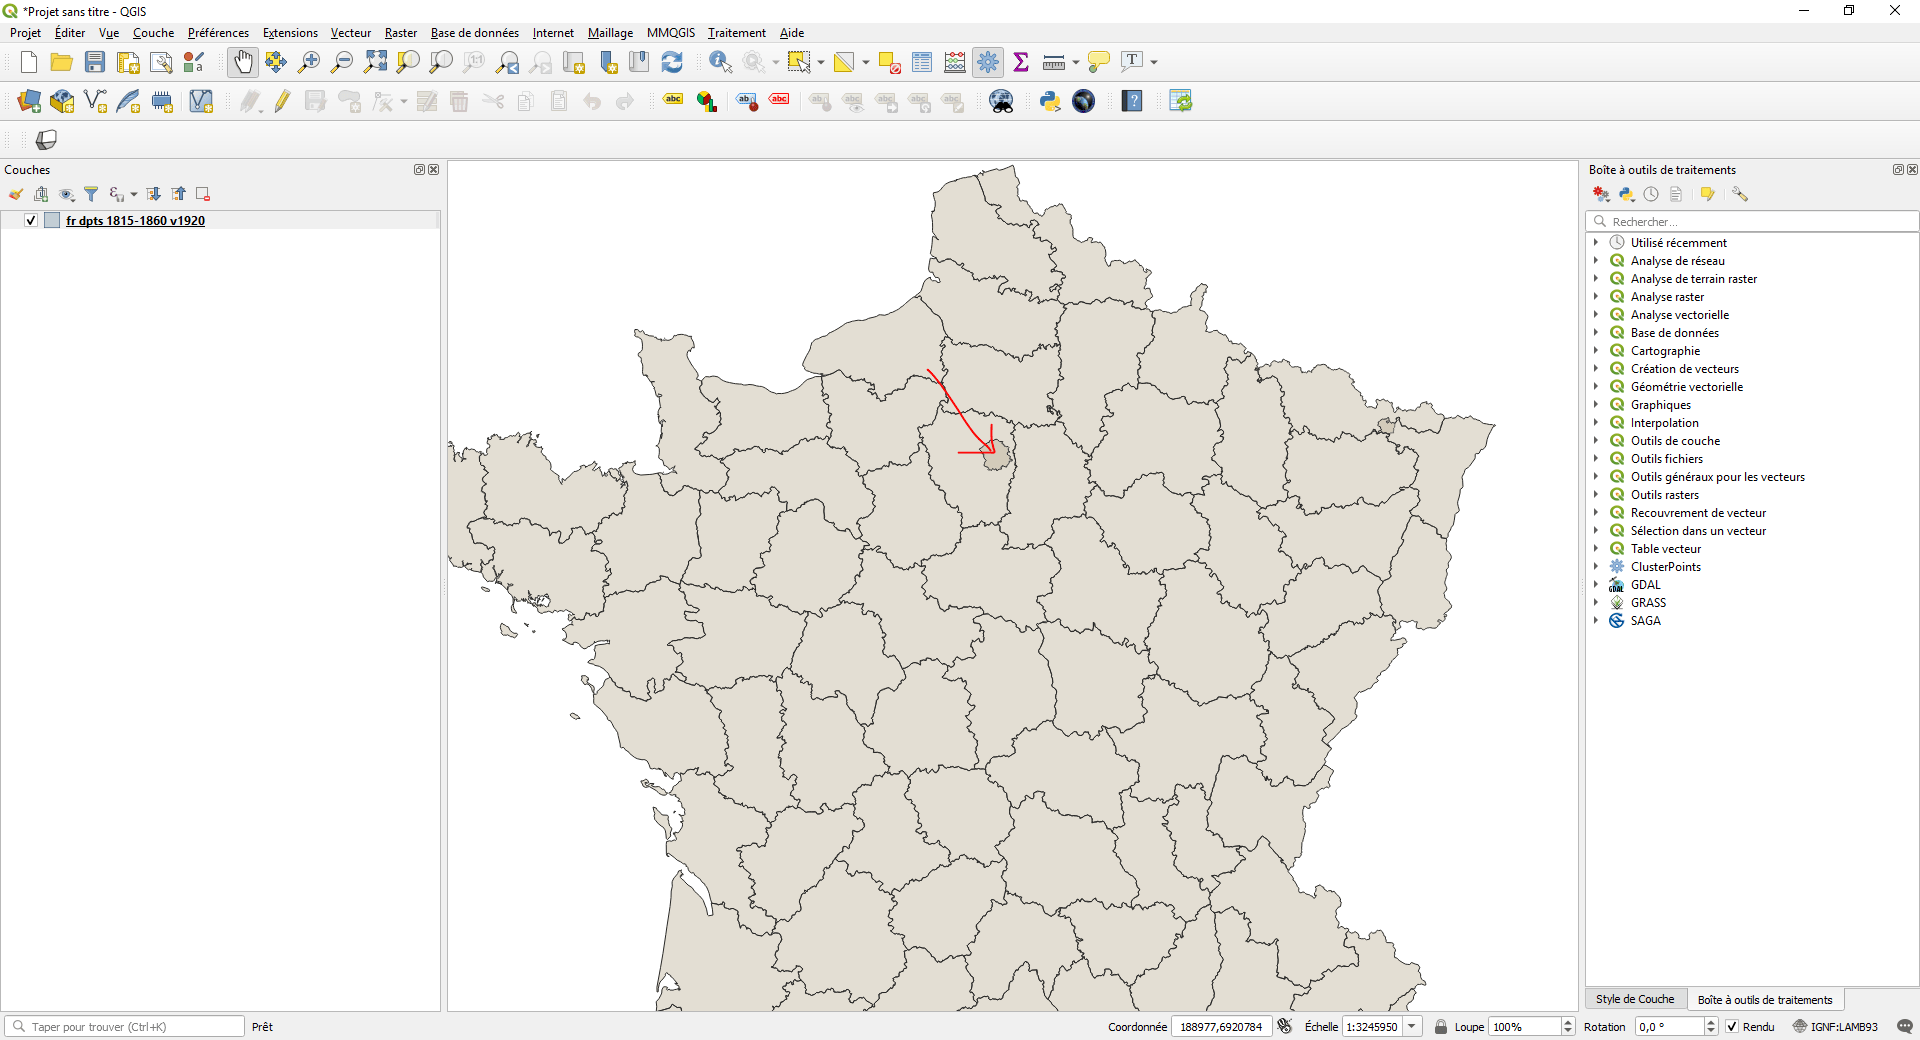This screenshot has height=1040, width=1920.
Task: Toggle visibility of fr dpts 1815-1860 layer
Action: click(x=31, y=221)
